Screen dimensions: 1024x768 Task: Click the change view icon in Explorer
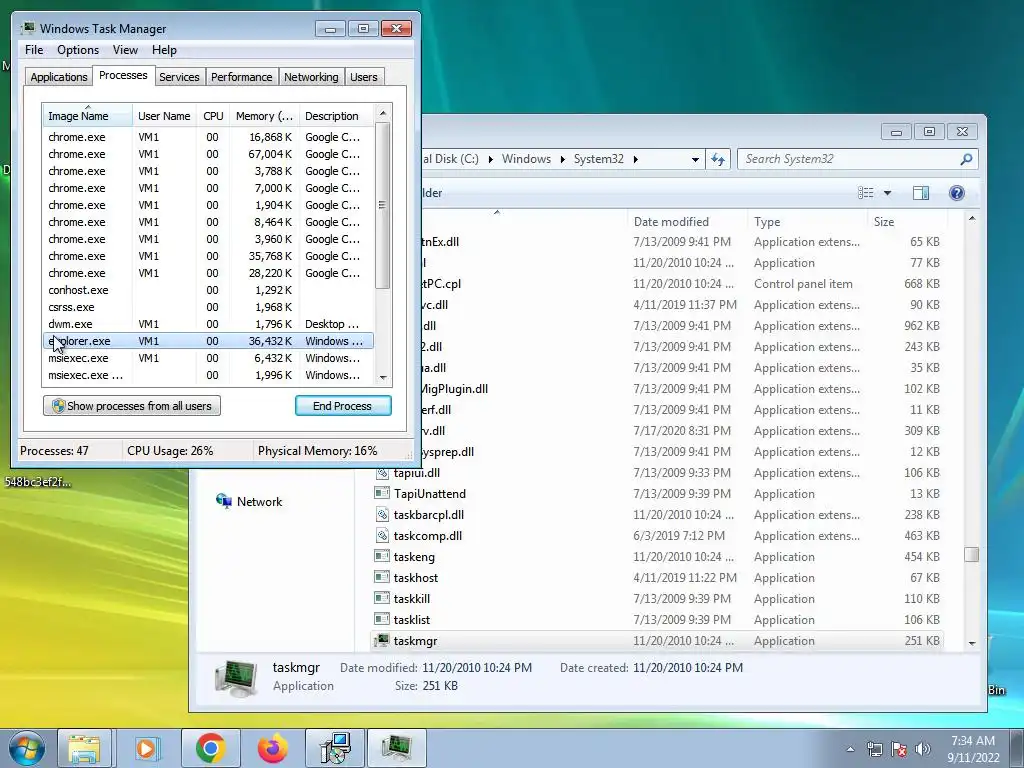click(866, 193)
